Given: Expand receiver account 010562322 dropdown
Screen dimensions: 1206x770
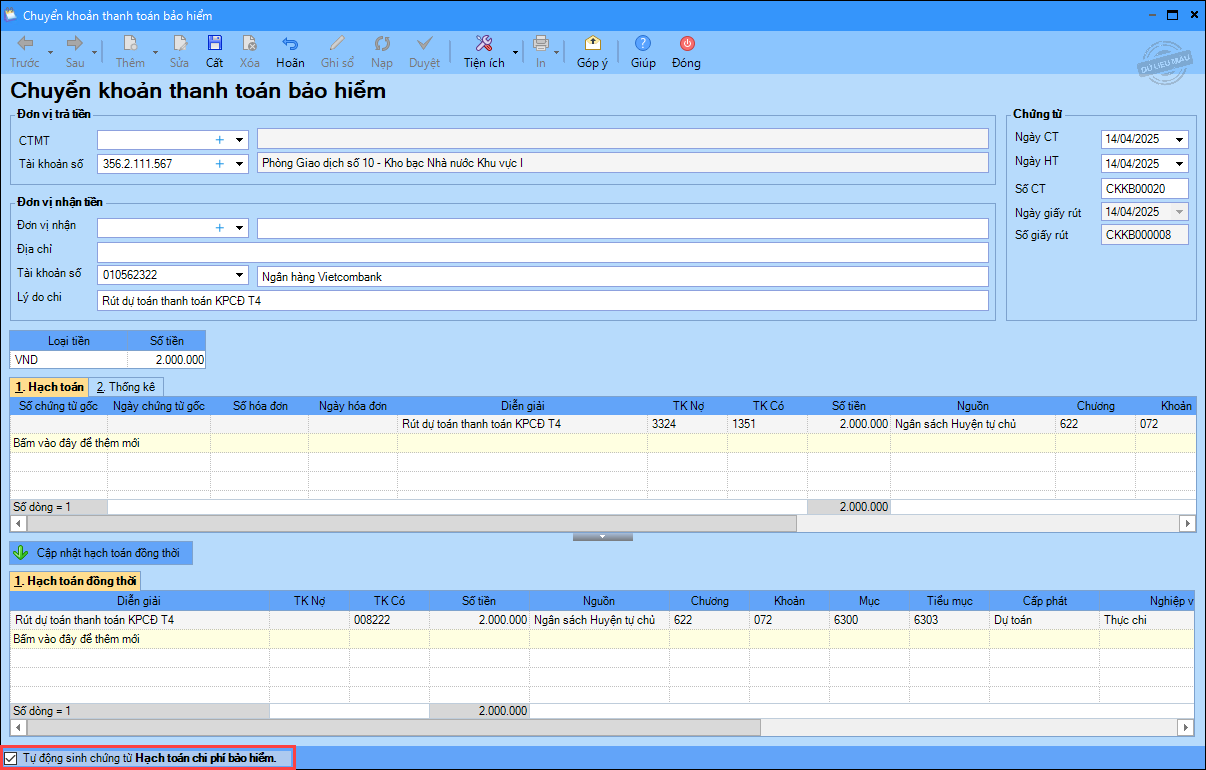Looking at the screenshot, I should [239, 275].
